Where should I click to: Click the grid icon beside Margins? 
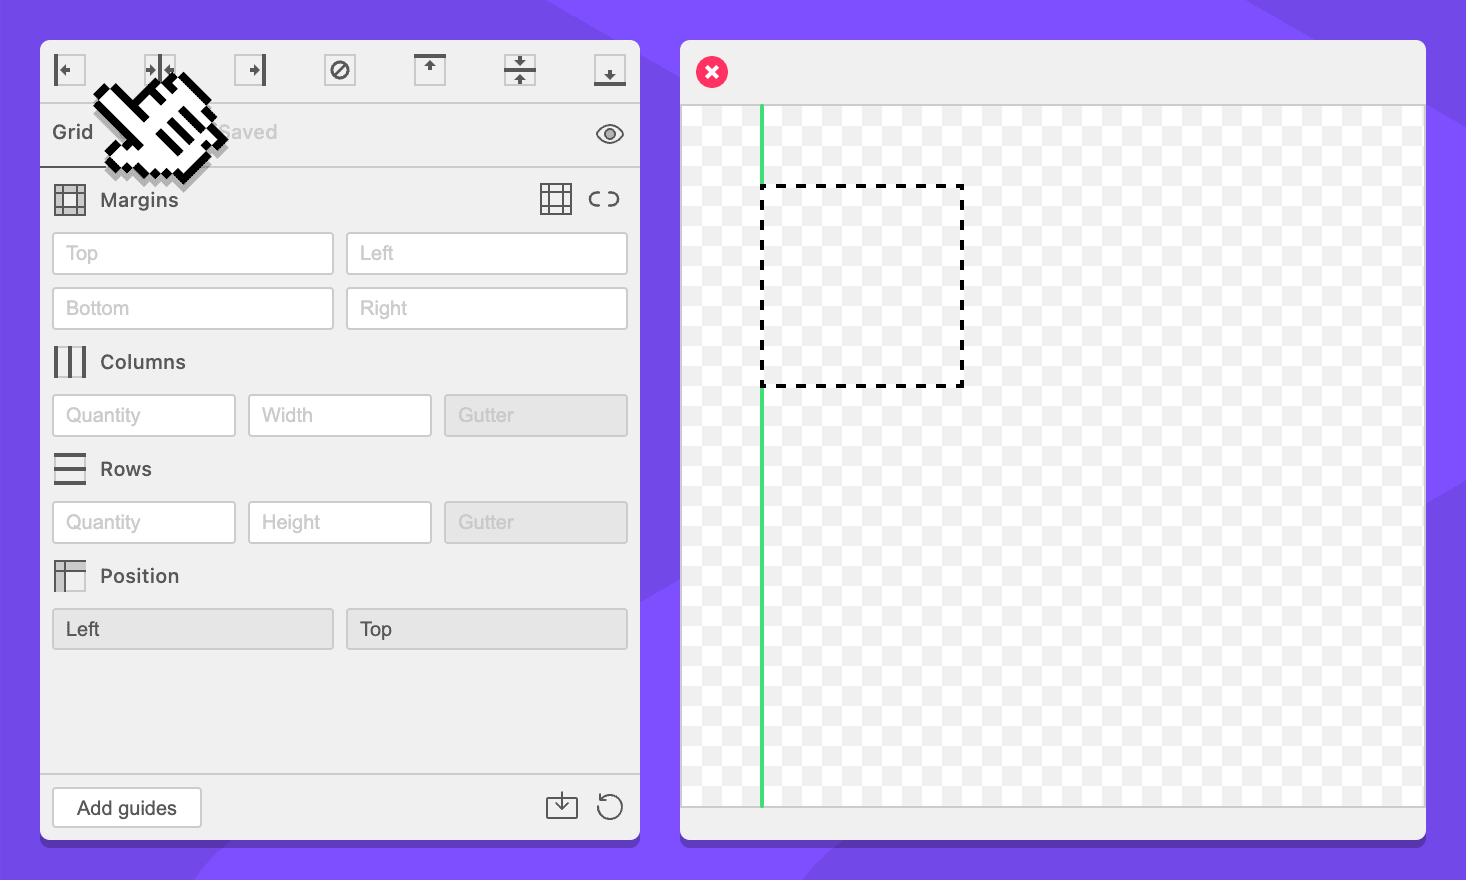point(556,199)
